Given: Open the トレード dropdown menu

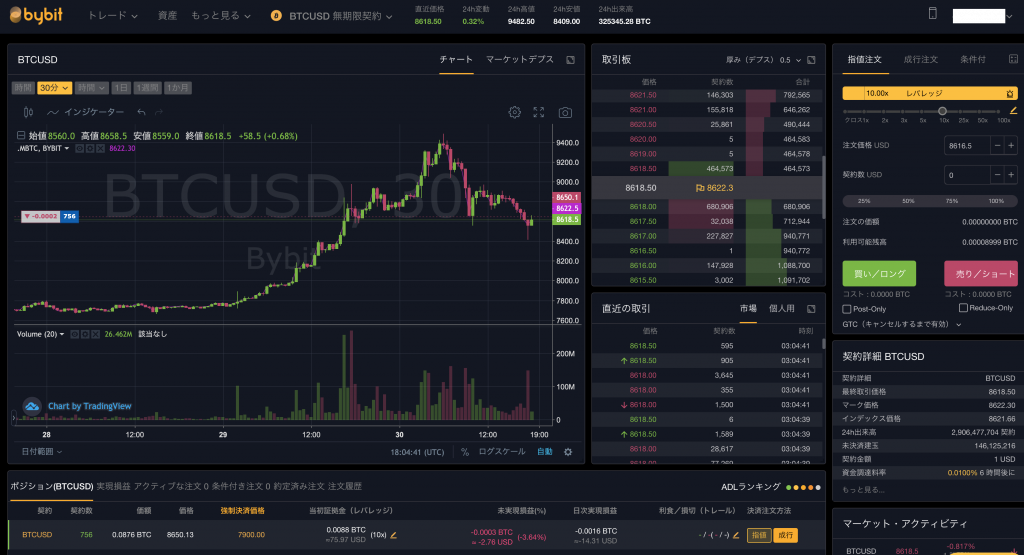Looking at the screenshot, I should pyautogui.click(x=112, y=16).
